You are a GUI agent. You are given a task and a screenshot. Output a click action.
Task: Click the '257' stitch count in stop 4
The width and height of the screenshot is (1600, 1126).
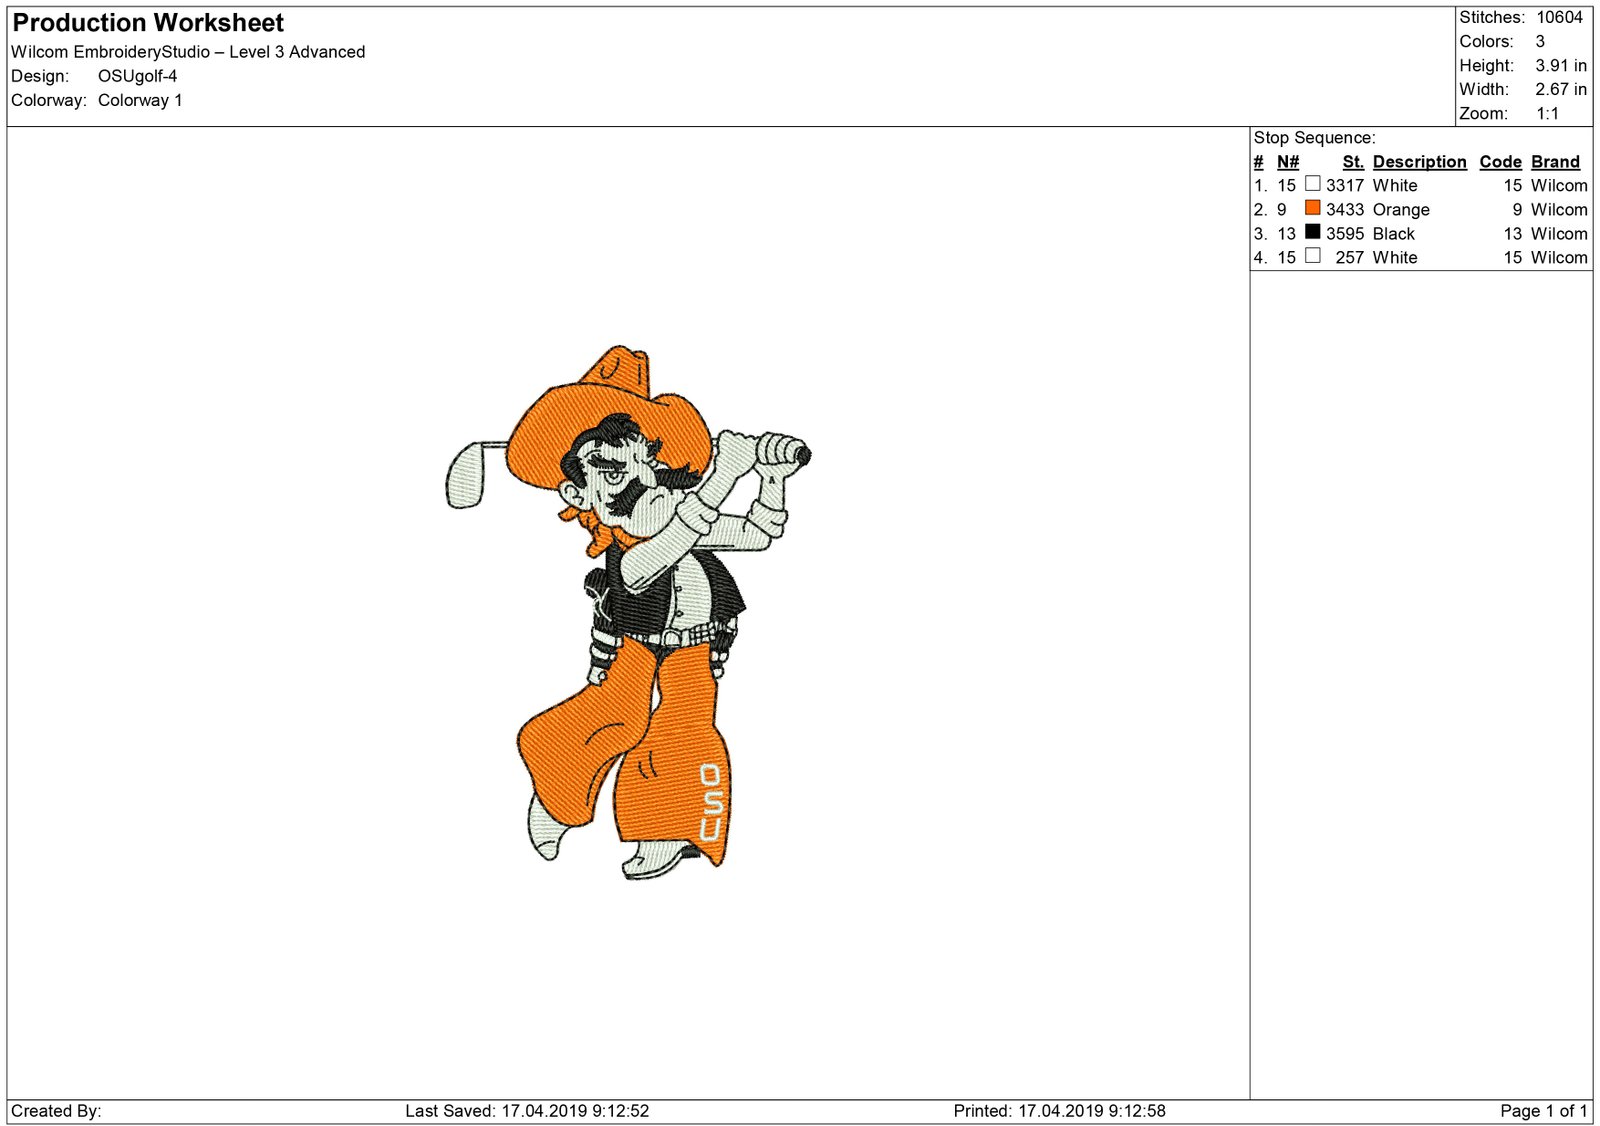(x=1350, y=258)
